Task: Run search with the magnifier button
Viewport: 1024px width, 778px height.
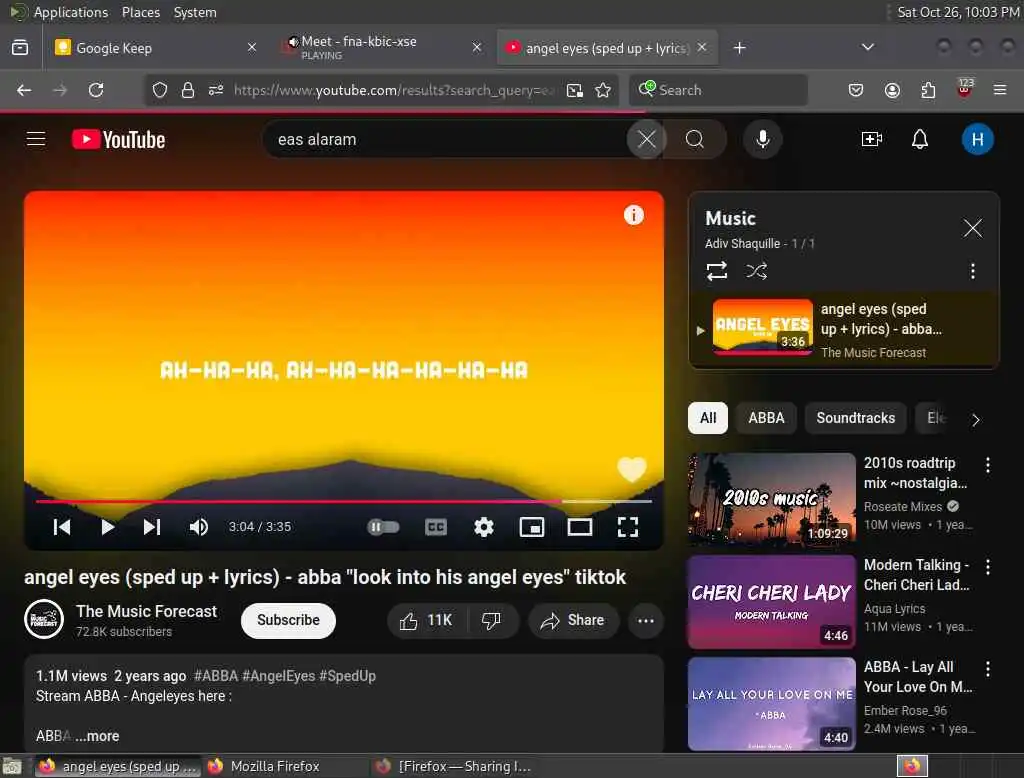Action: point(695,139)
